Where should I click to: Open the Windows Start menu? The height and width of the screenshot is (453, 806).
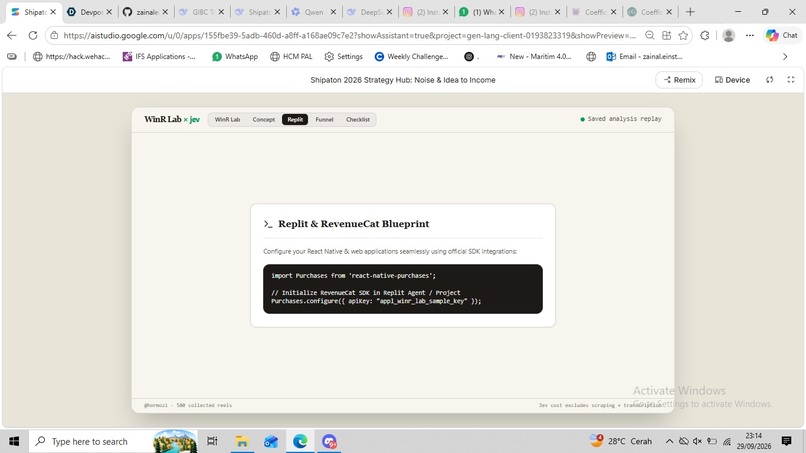pyautogui.click(x=14, y=441)
